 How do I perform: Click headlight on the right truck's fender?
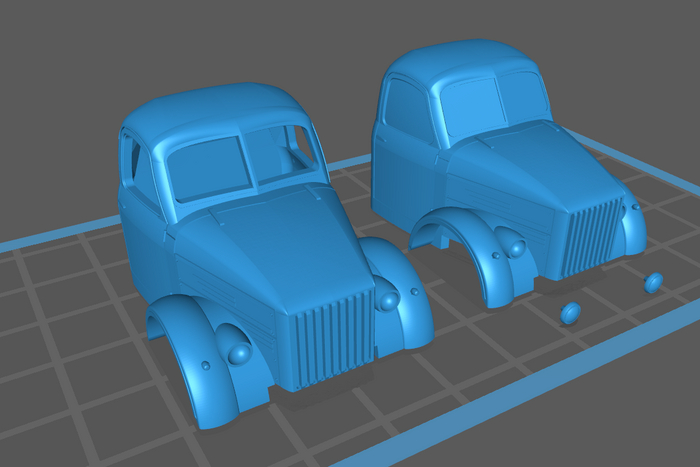(x=513, y=247)
